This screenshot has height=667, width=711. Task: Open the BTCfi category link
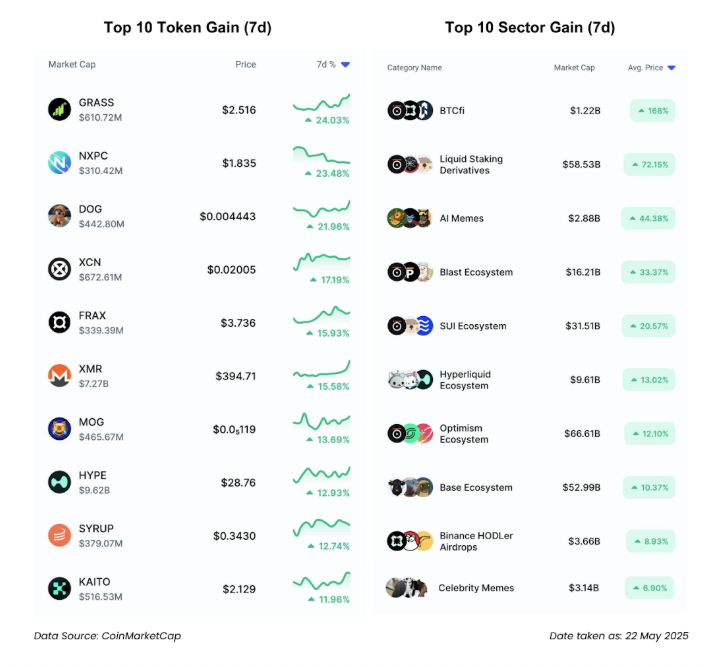tap(452, 111)
